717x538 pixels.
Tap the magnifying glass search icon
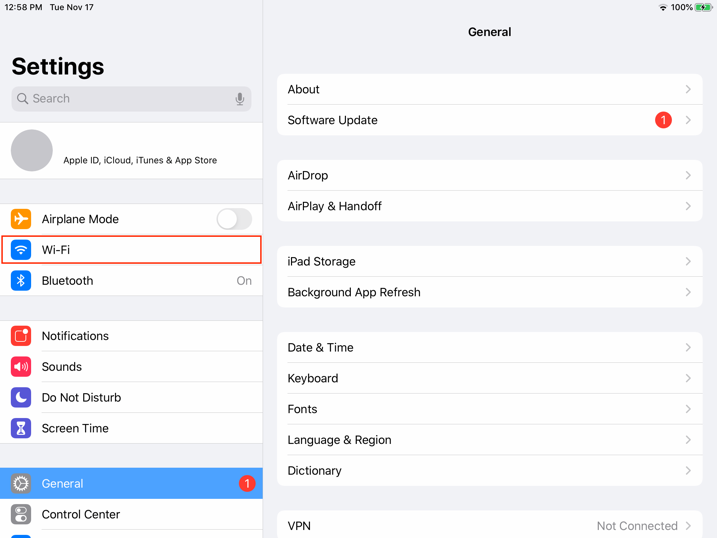[22, 99]
